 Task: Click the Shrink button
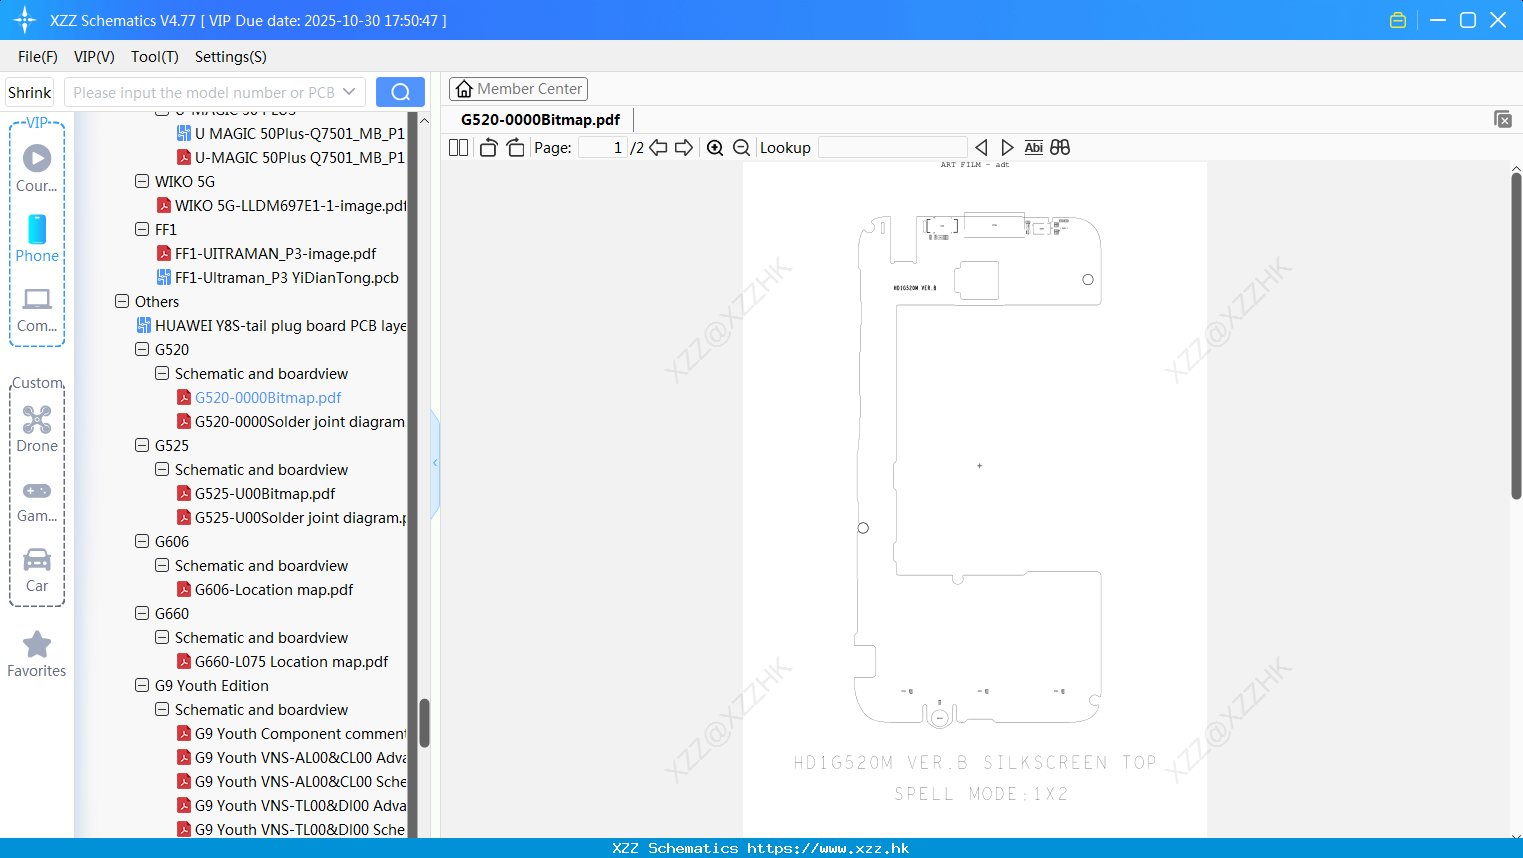click(29, 92)
